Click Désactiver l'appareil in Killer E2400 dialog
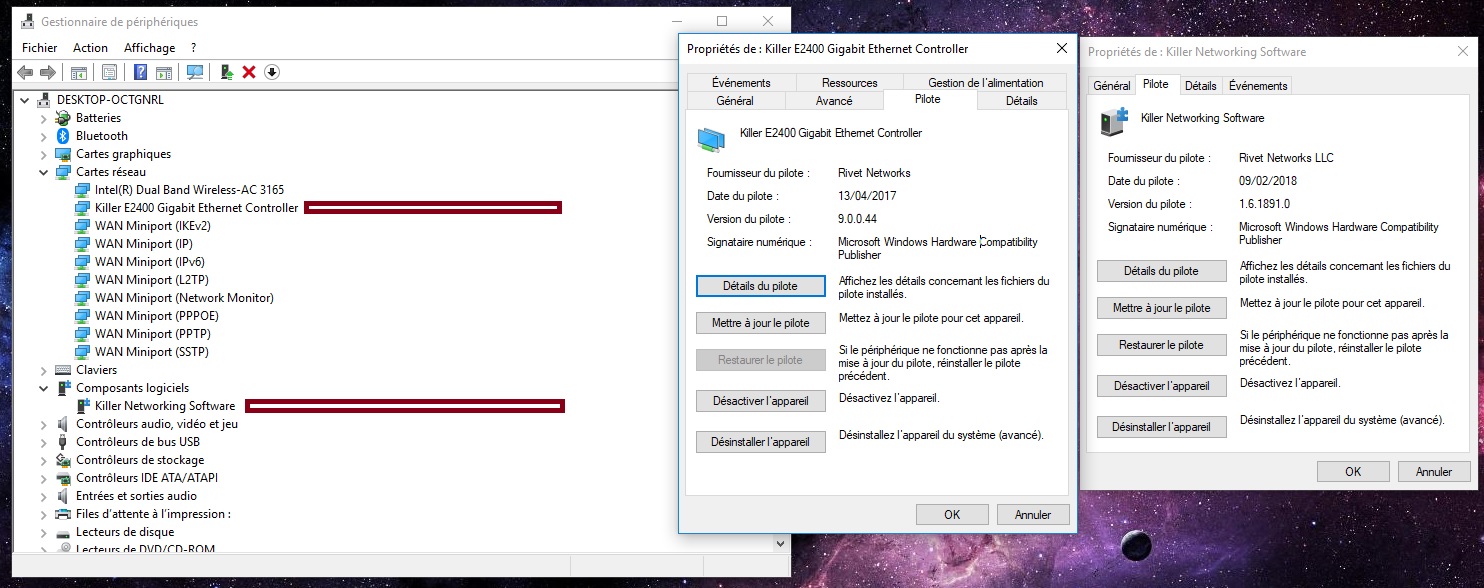Image resolution: width=1484 pixels, height=588 pixels. [761, 401]
